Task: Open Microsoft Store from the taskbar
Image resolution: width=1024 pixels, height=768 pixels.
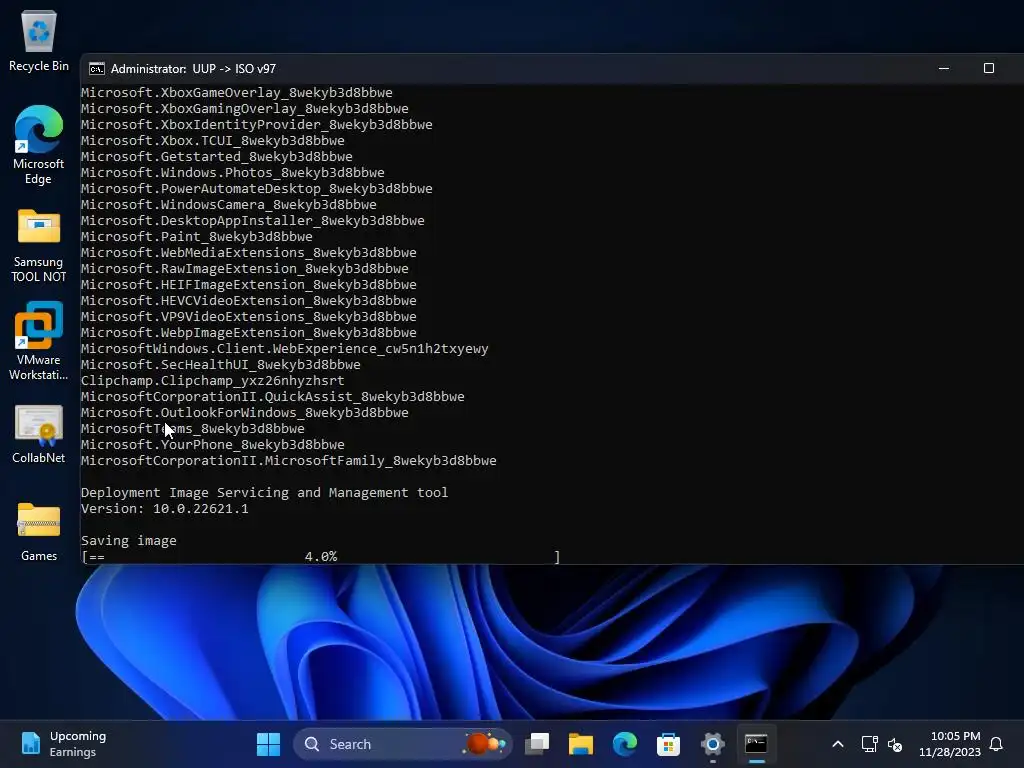Action: pos(668,744)
